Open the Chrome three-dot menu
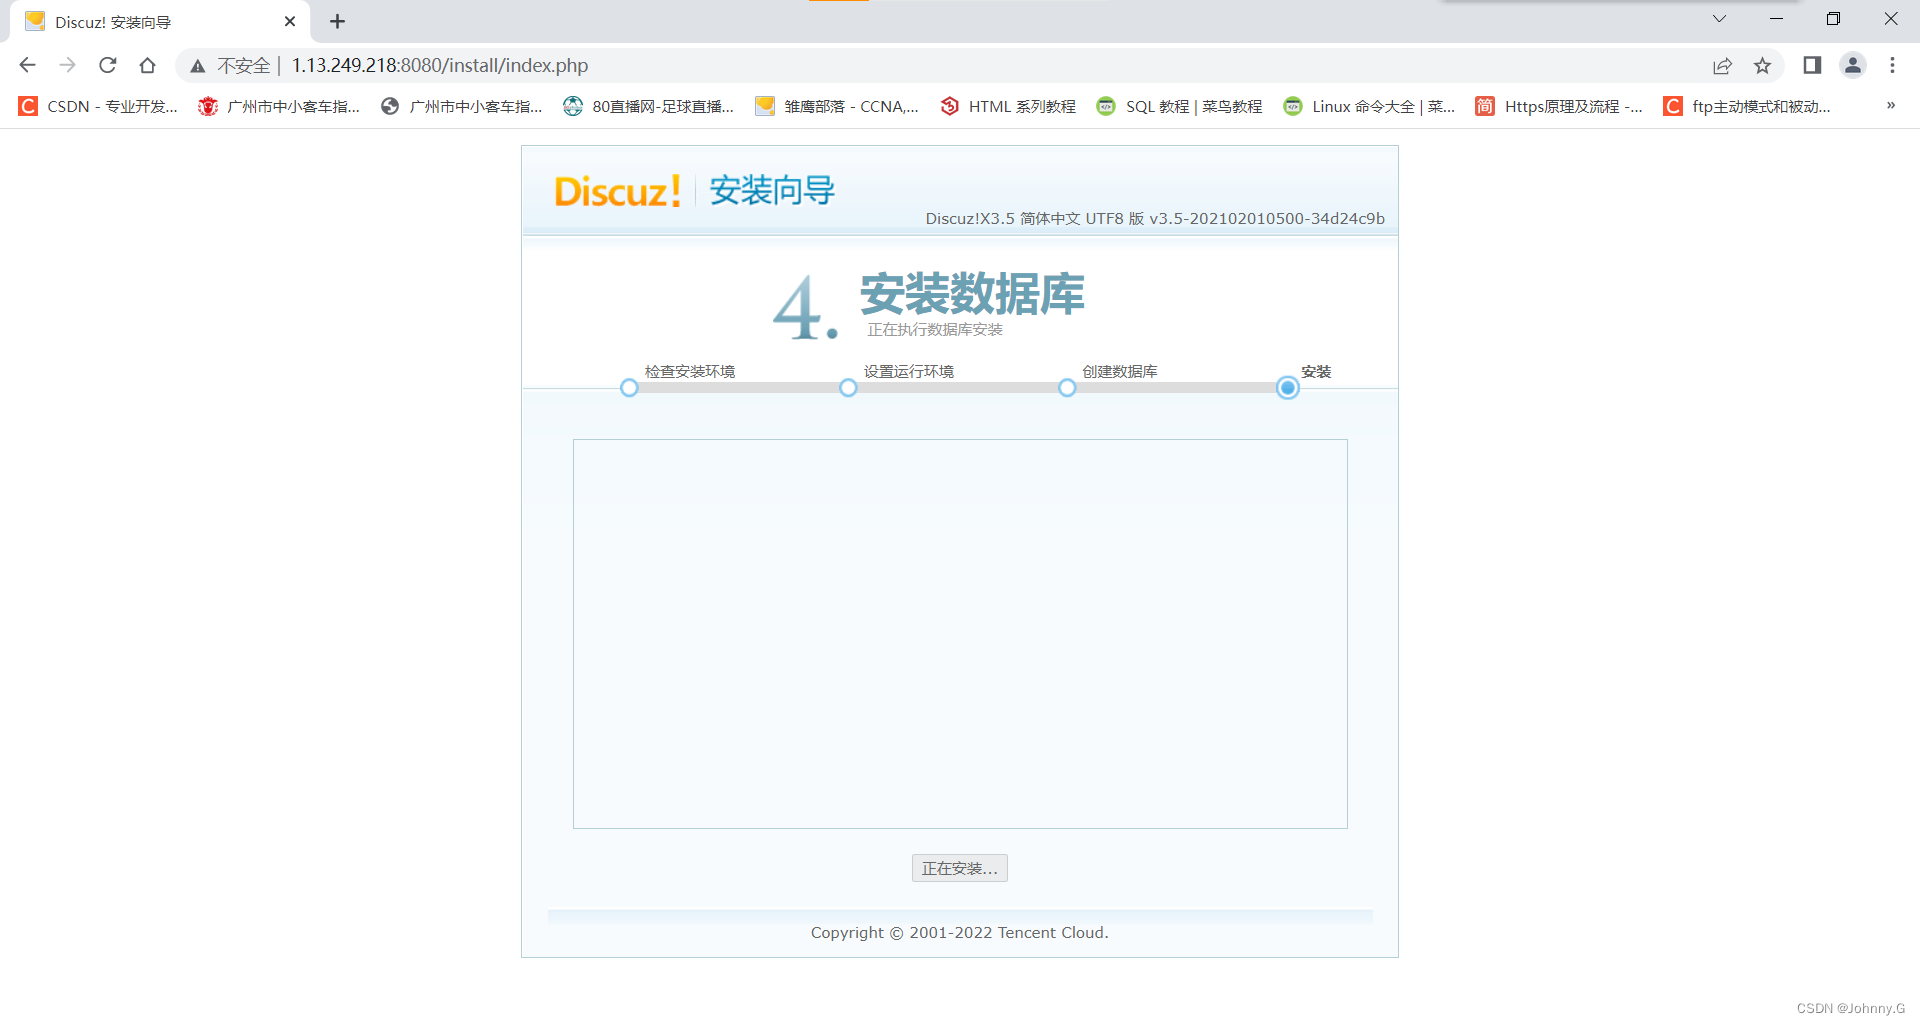 point(1892,65)
